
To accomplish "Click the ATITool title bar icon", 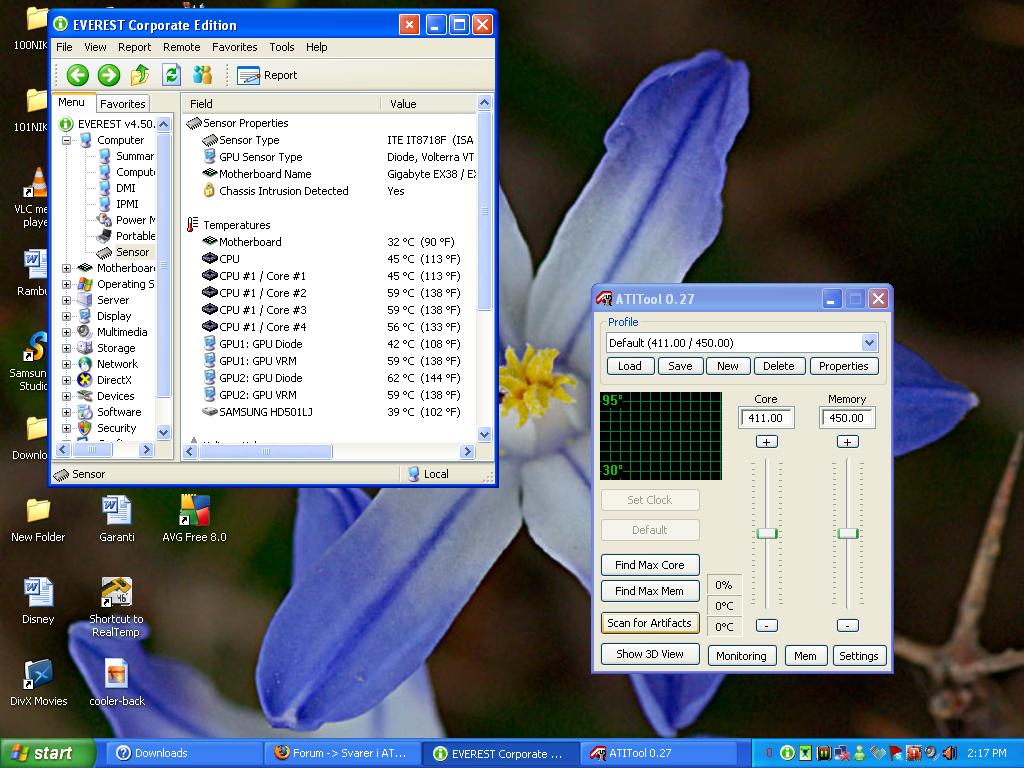I will tap(603, 299).
